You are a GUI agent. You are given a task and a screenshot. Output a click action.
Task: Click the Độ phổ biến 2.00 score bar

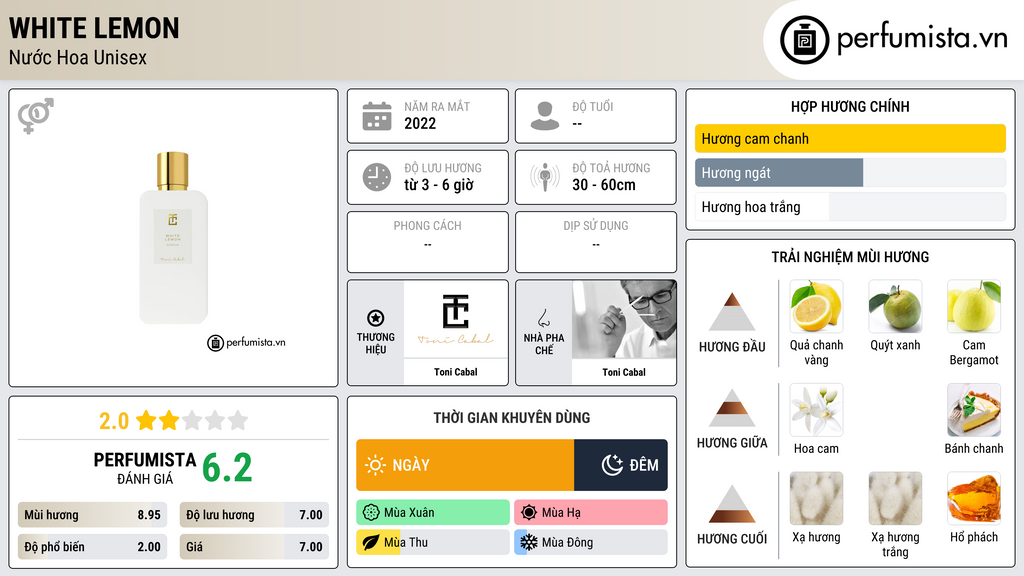coord(92,547)
